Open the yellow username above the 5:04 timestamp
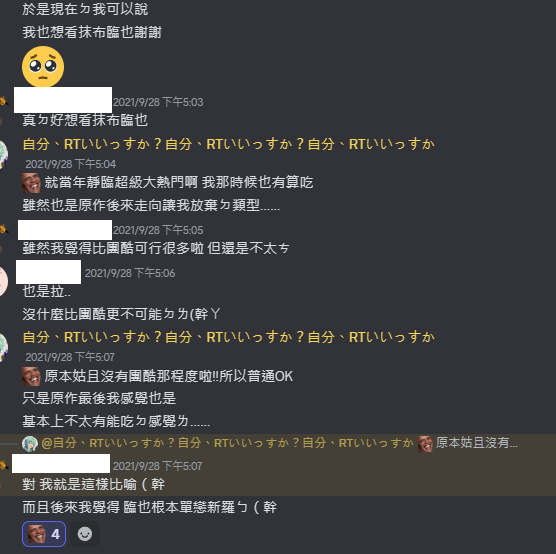The height and width of the screenshot is (554, 556). (228, 144)
